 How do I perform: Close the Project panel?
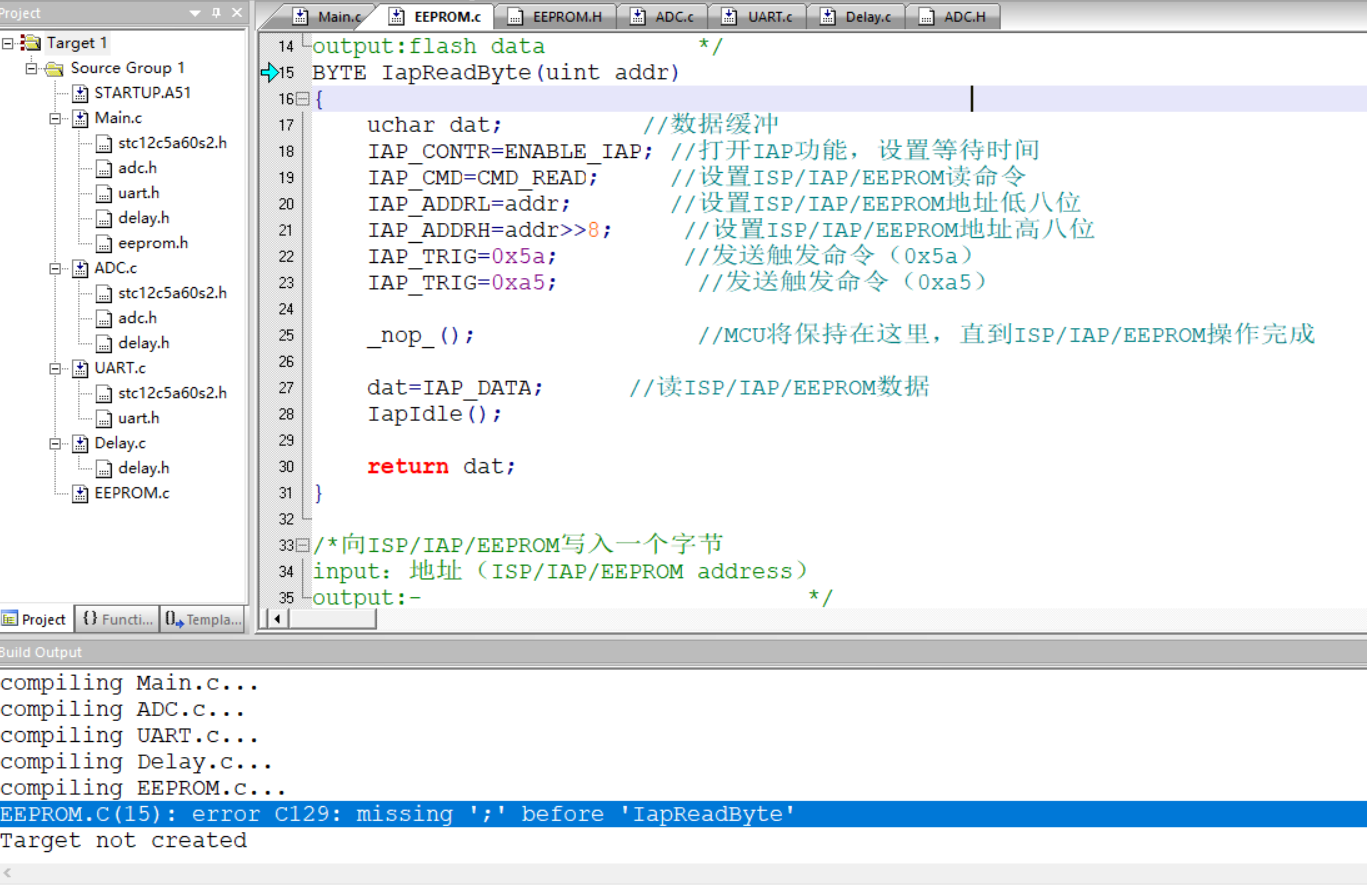point(237,13)
